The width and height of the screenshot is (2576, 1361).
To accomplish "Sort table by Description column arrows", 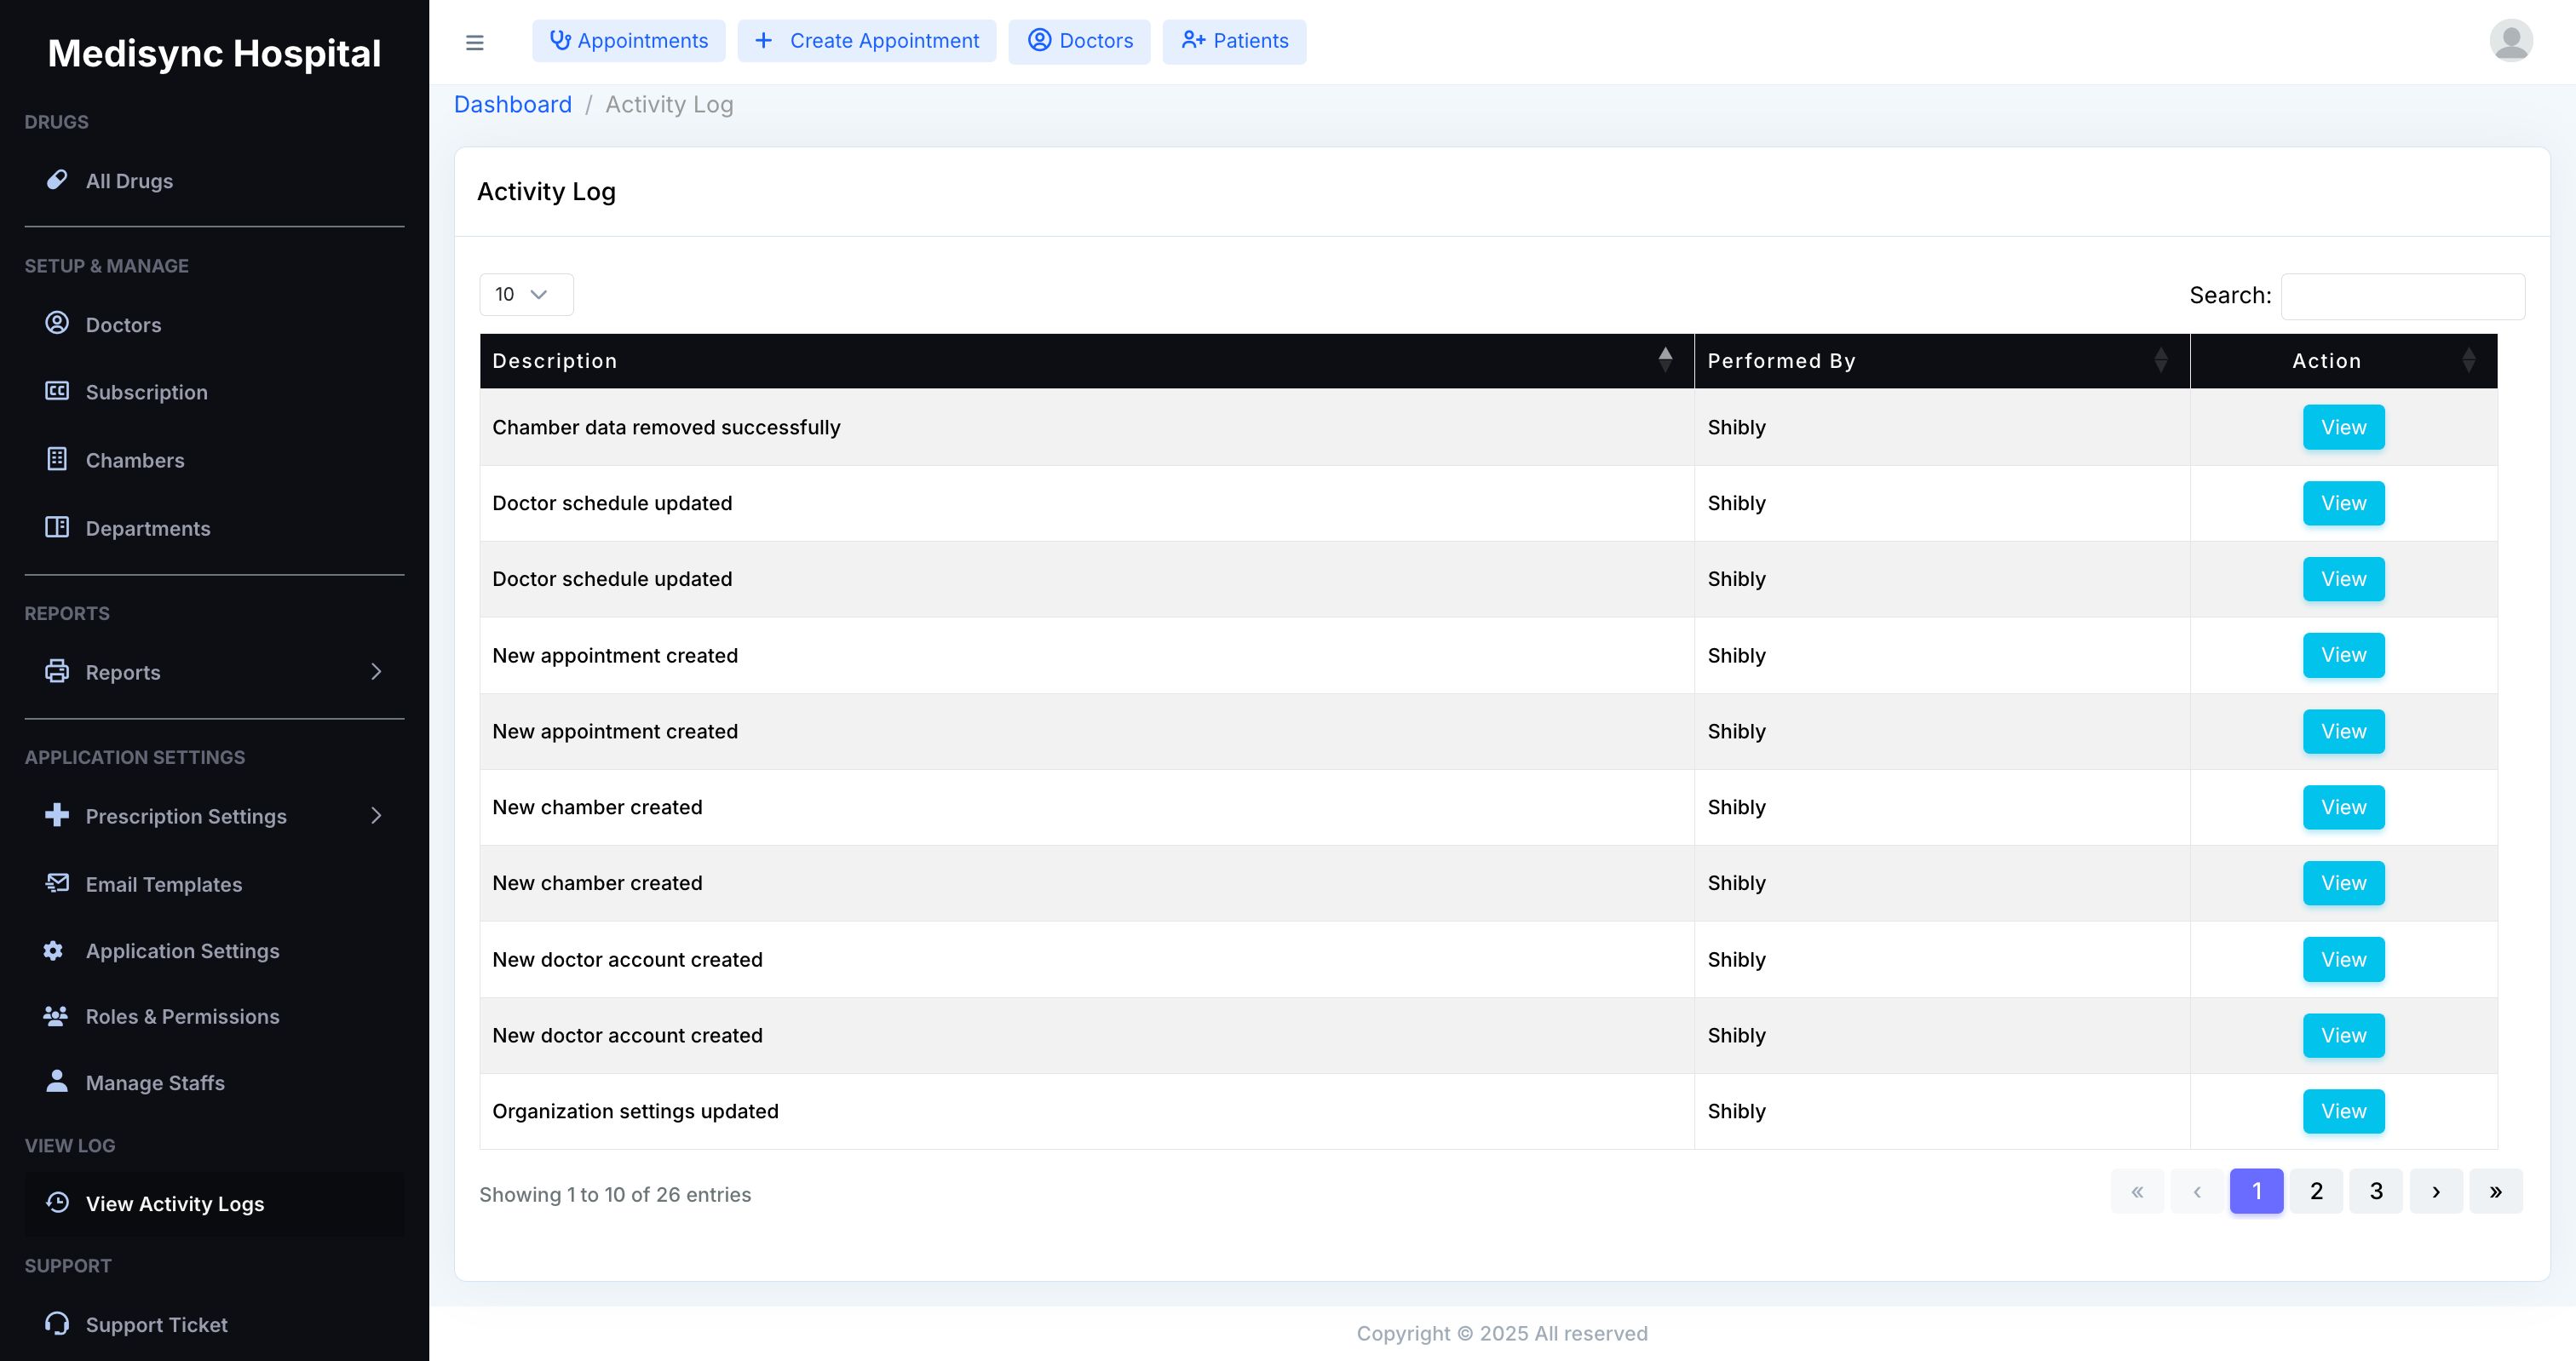I will tap(1665, 360).
